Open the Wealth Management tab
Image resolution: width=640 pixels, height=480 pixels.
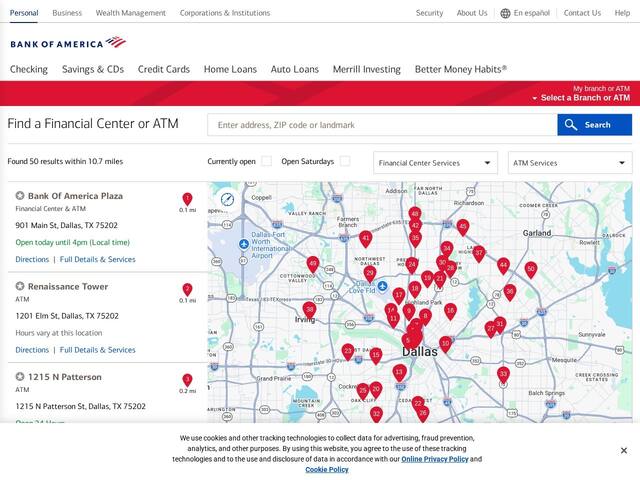[131, 13]
